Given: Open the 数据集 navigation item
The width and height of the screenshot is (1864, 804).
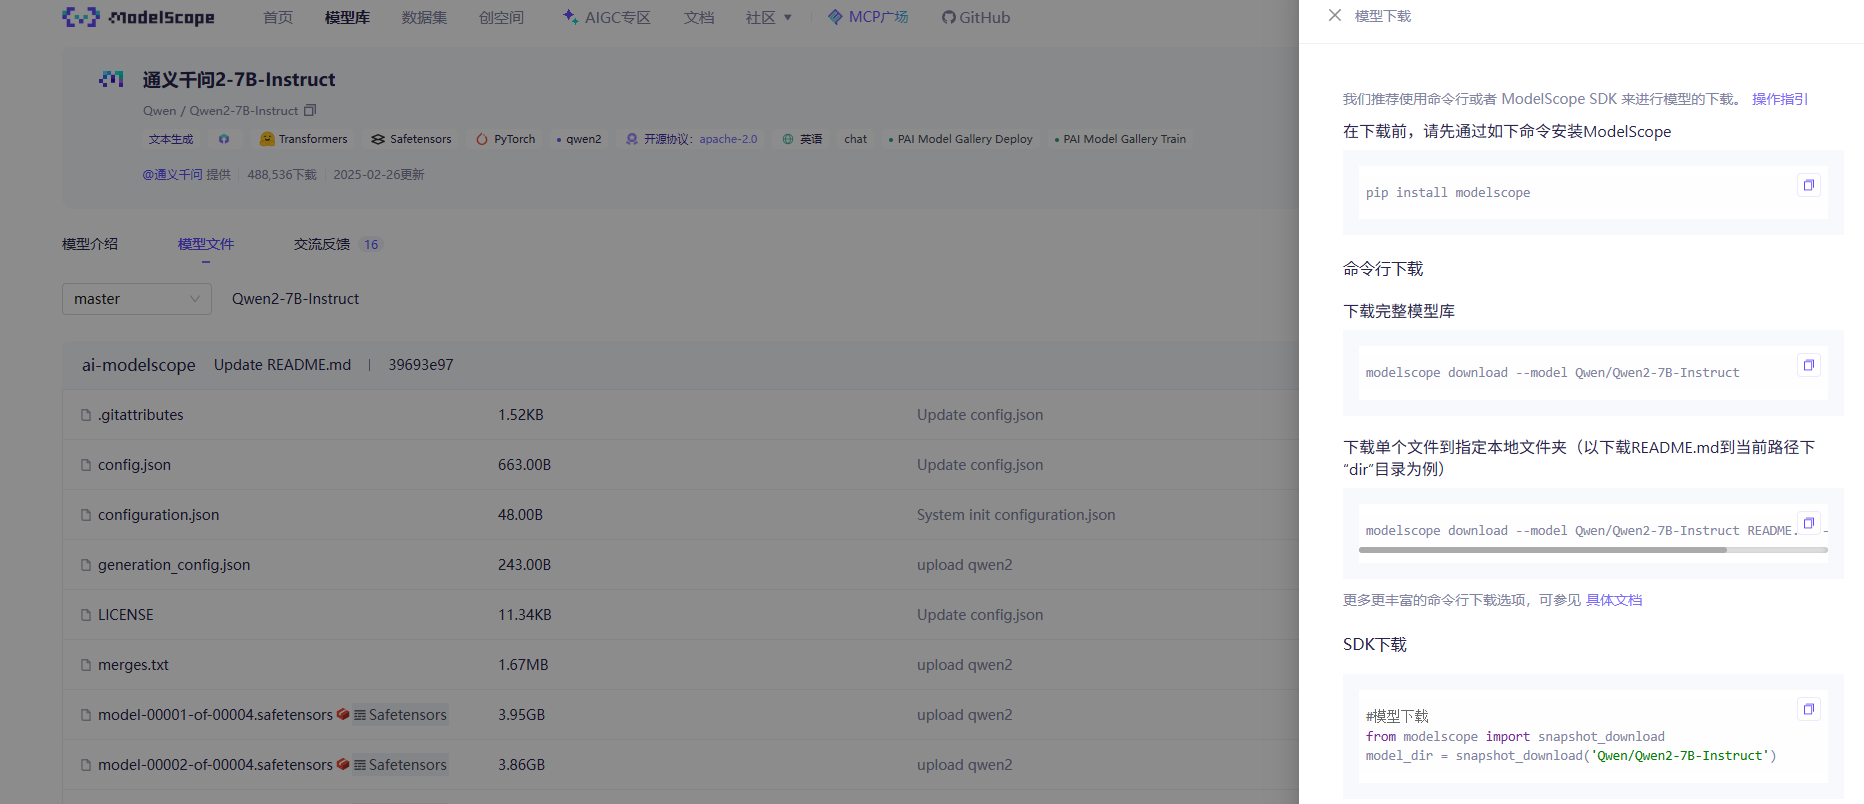Looking at the screenshot, I should coord(424,17).
